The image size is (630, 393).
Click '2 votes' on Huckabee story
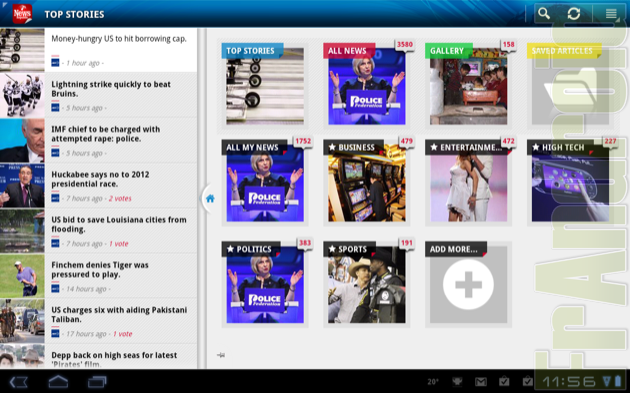coord(120,199)
